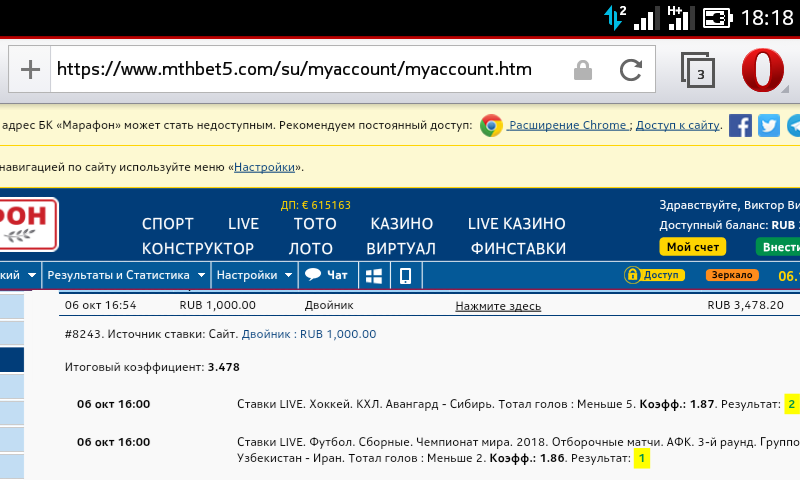Screen dimensions: 800x480
Task: Open the Twitter page icon
Action: pos(769,125)
